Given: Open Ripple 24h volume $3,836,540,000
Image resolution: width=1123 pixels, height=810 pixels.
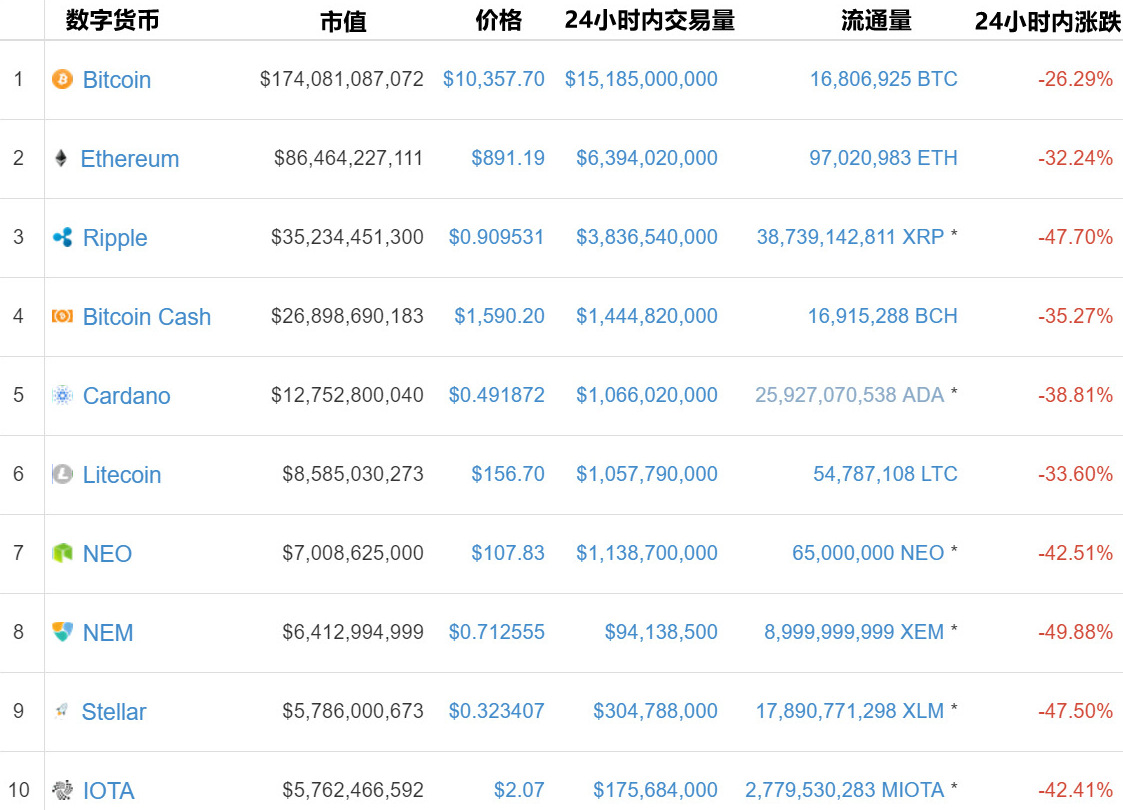Looking at the screenshot, I should [x=647, y=237].
